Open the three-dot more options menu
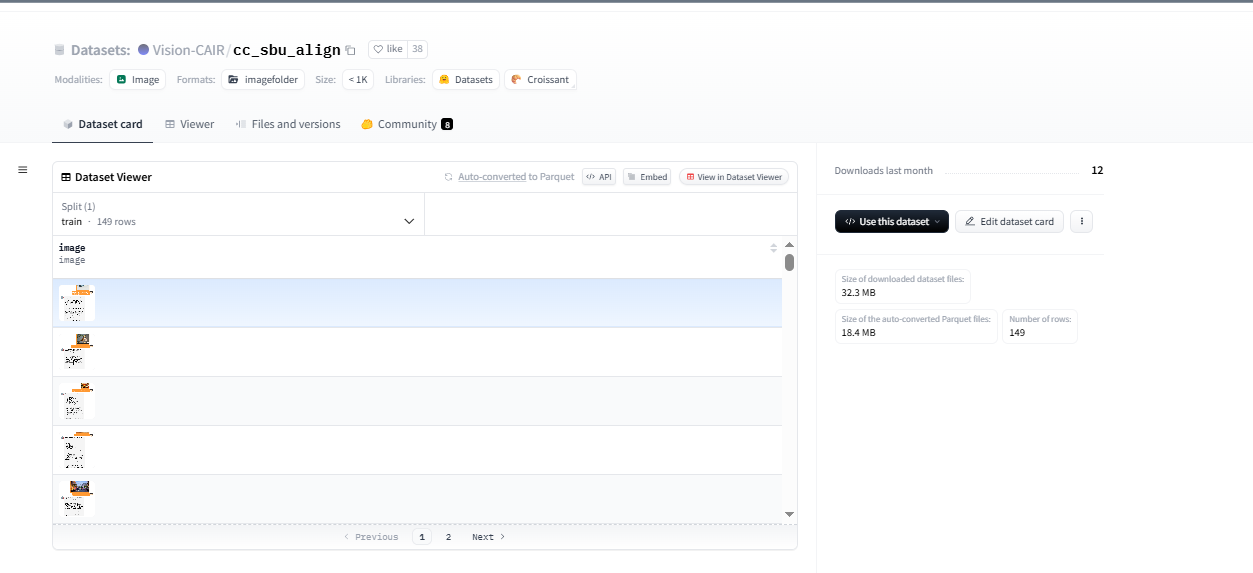Image resolution: width=1253 pixels, height=573 pixels. tap(1082, 222)
